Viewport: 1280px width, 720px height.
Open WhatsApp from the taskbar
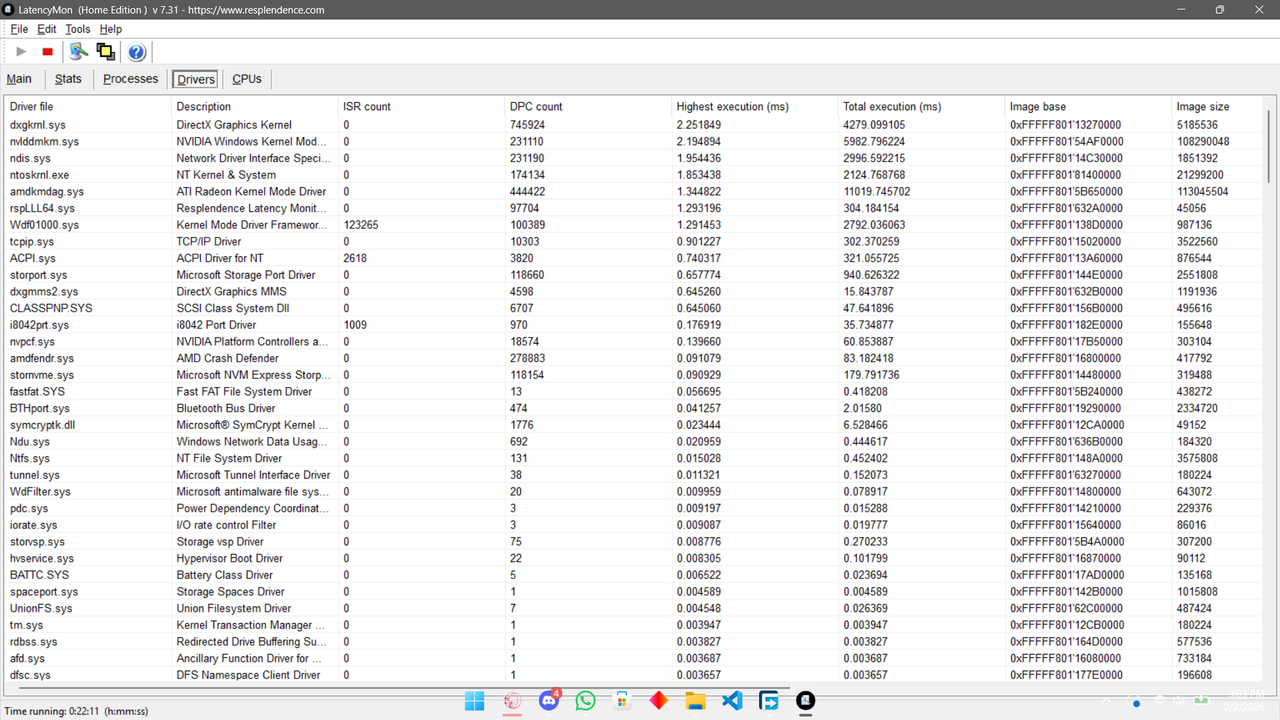[x=585, y=701]
